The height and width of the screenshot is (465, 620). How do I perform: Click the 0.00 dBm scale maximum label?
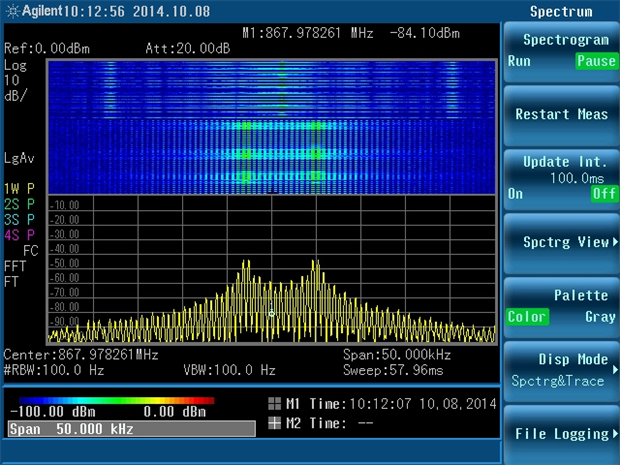point(174,412)
